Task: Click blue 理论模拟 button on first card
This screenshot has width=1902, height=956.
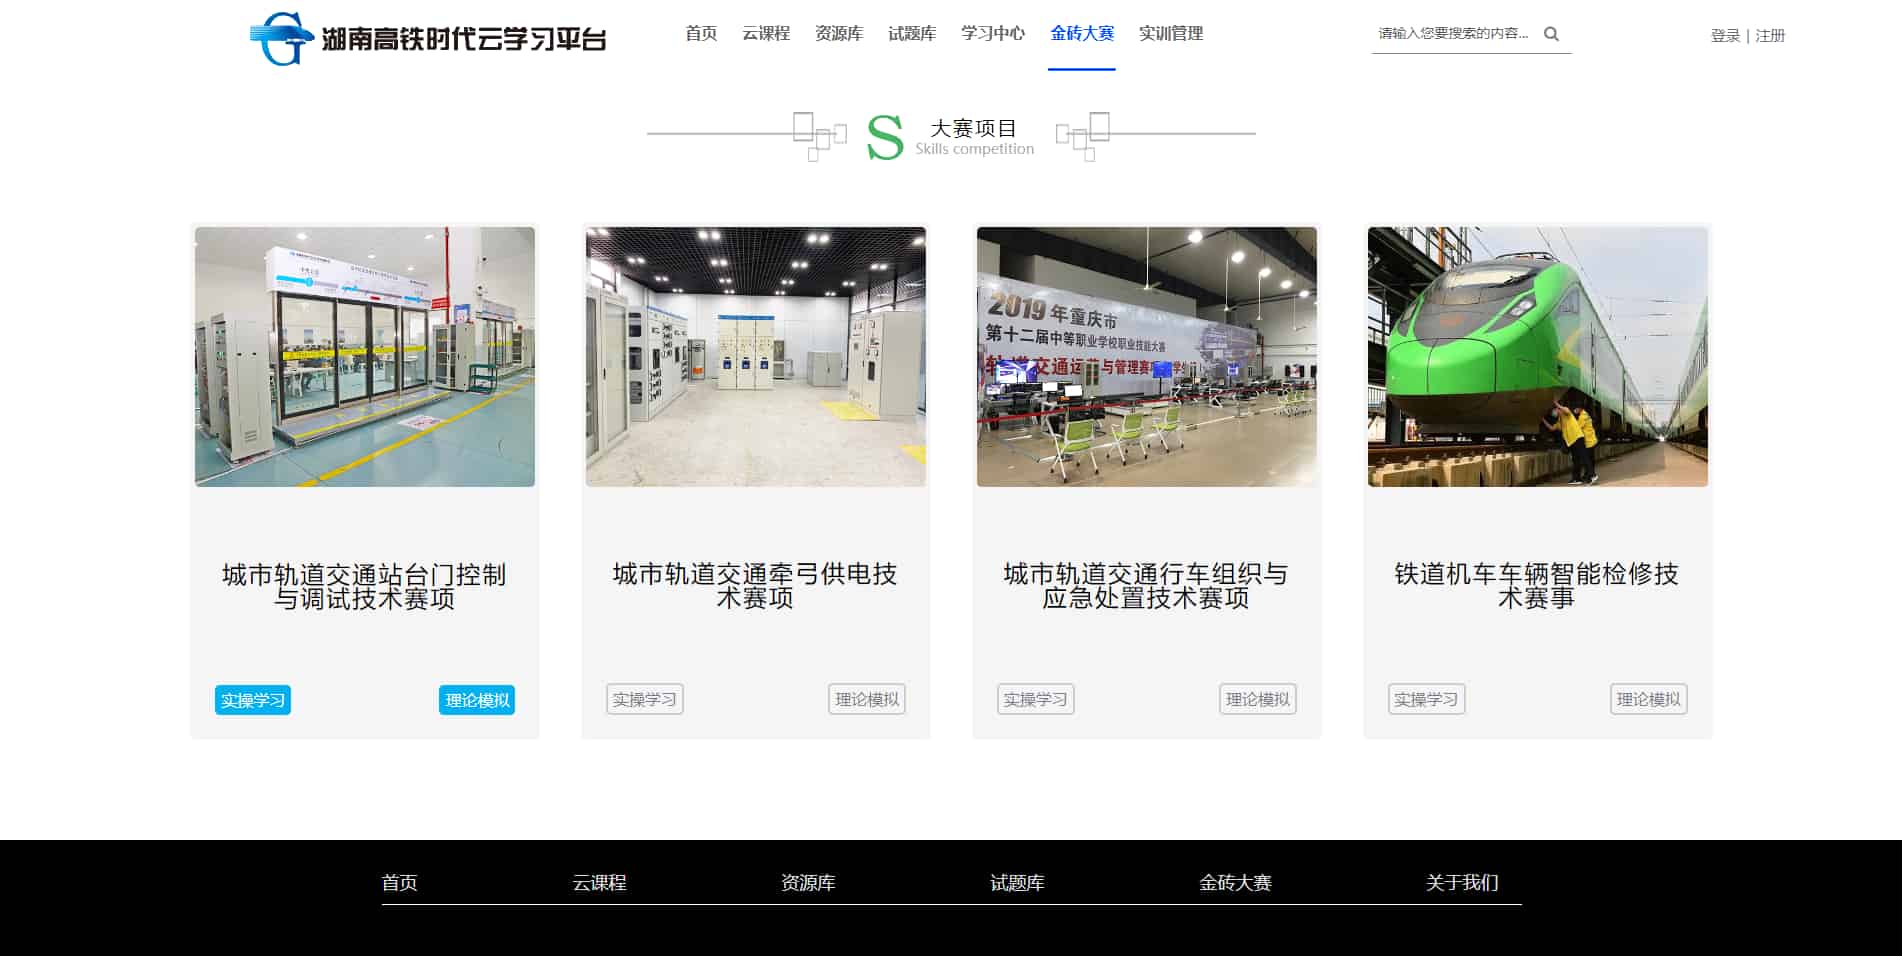Action: [477, 700]
